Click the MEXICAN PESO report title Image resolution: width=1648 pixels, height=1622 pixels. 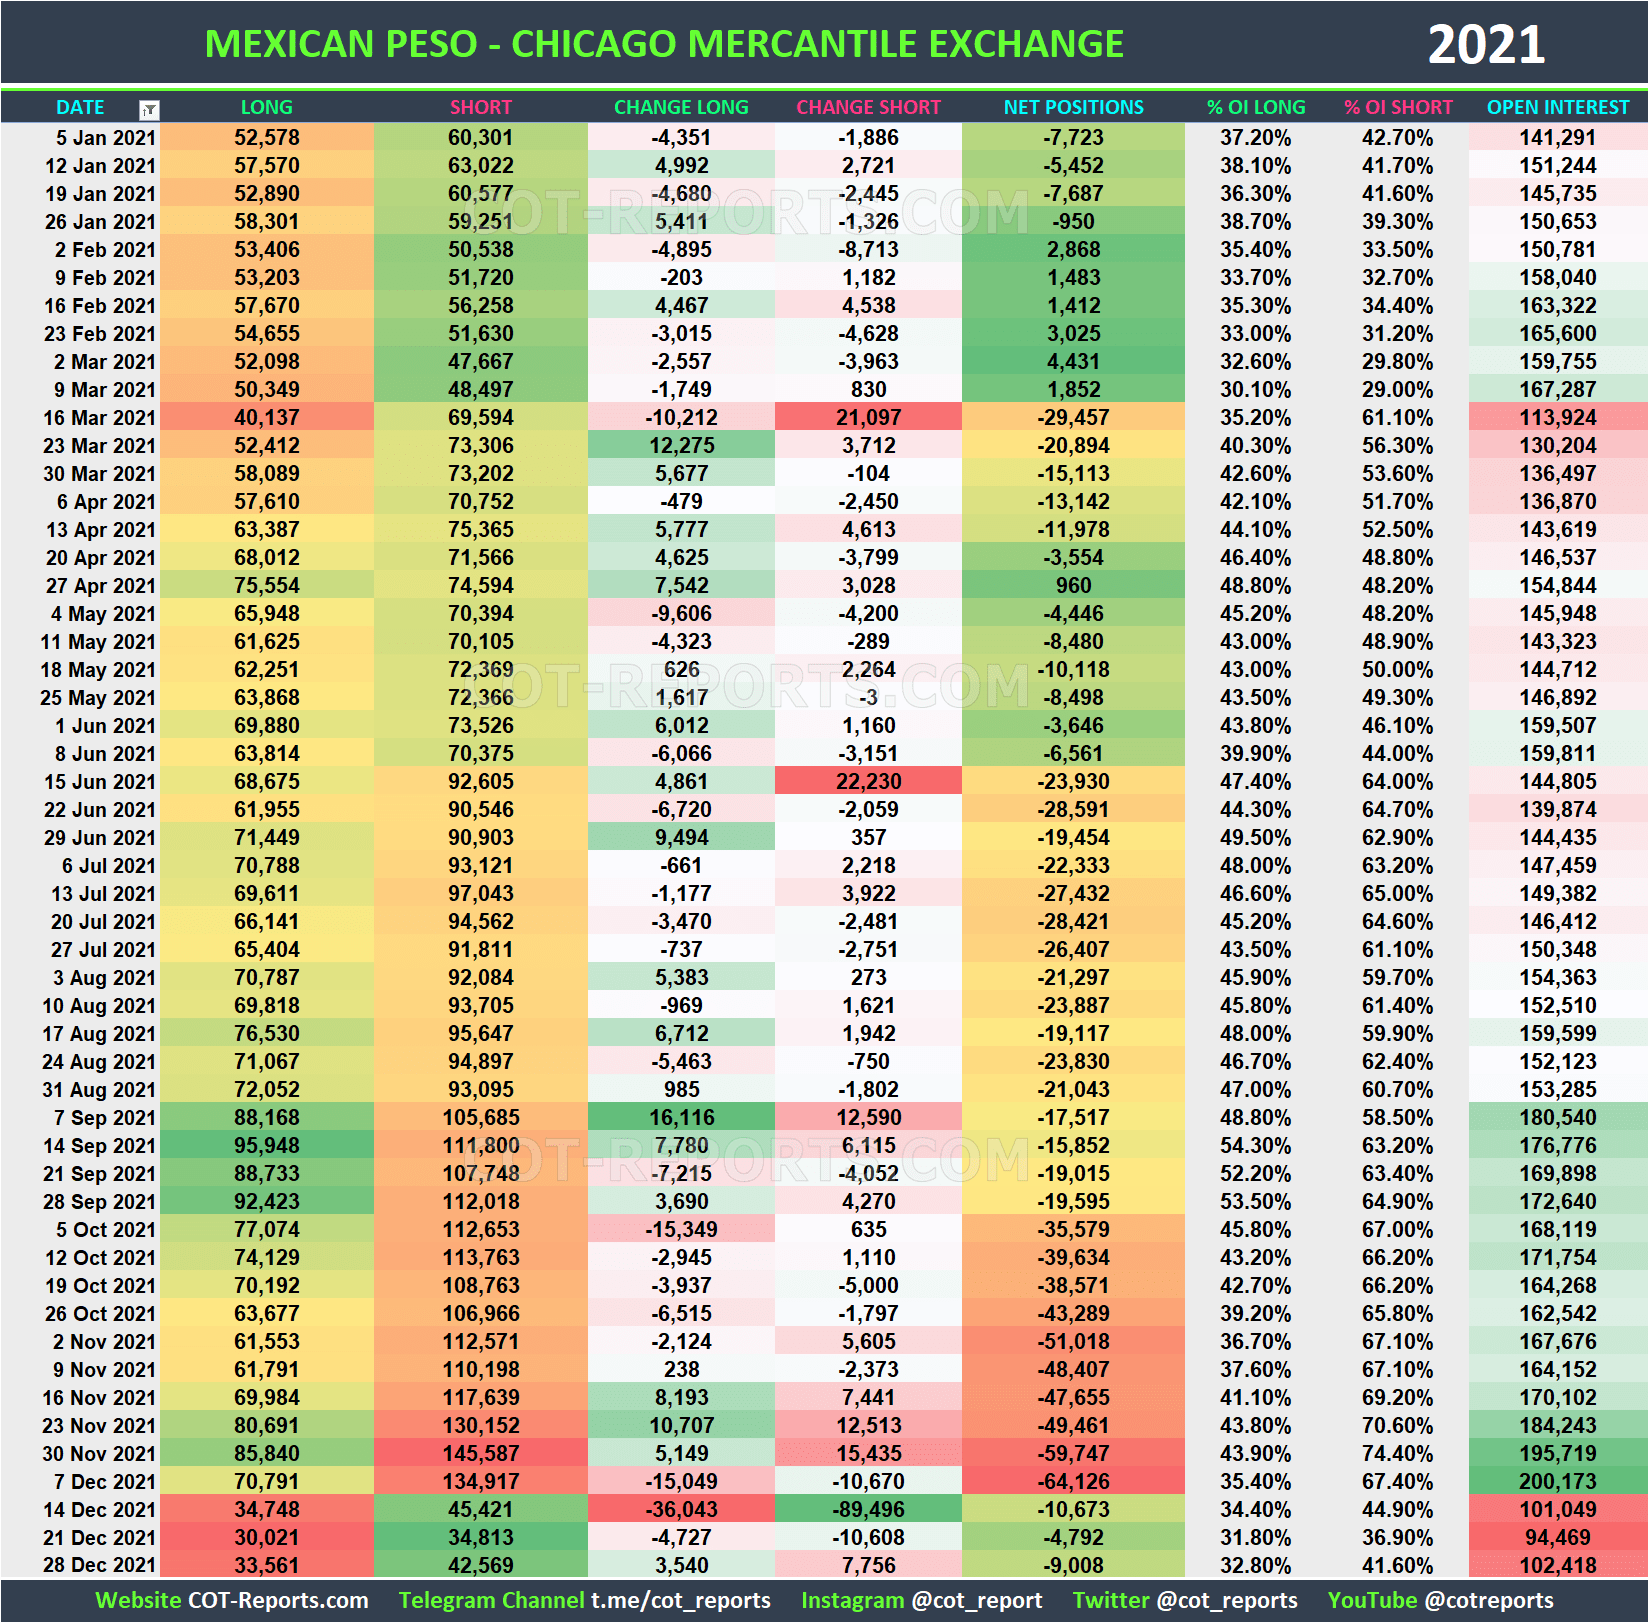tap(664, 43)
